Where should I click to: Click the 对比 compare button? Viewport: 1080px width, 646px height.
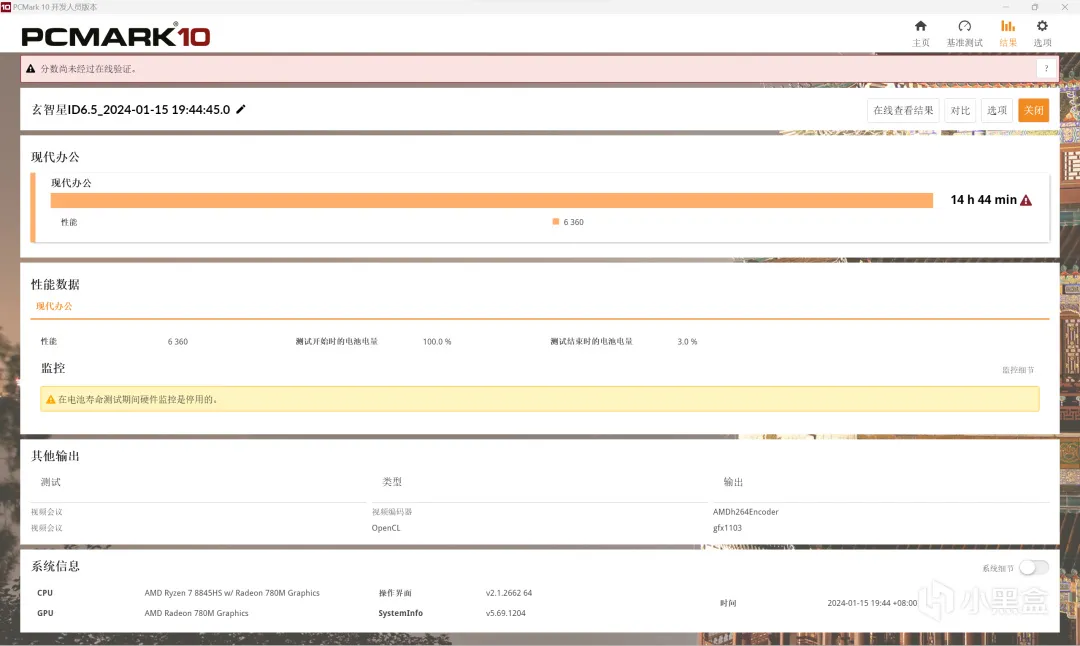[960, 110]
